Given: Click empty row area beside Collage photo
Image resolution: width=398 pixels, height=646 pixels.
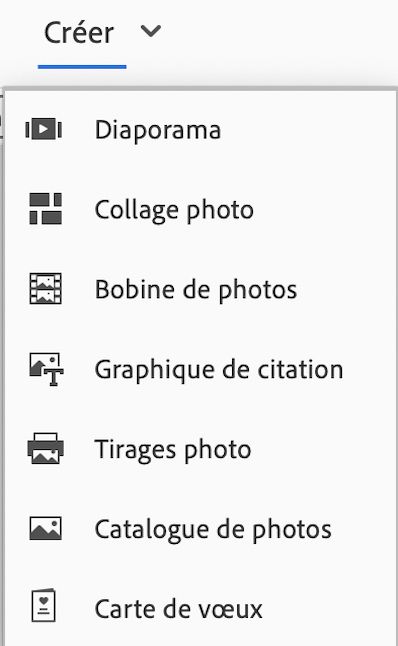Looking at the screenshot, I should pyautogui.click(x=323, y=210).
